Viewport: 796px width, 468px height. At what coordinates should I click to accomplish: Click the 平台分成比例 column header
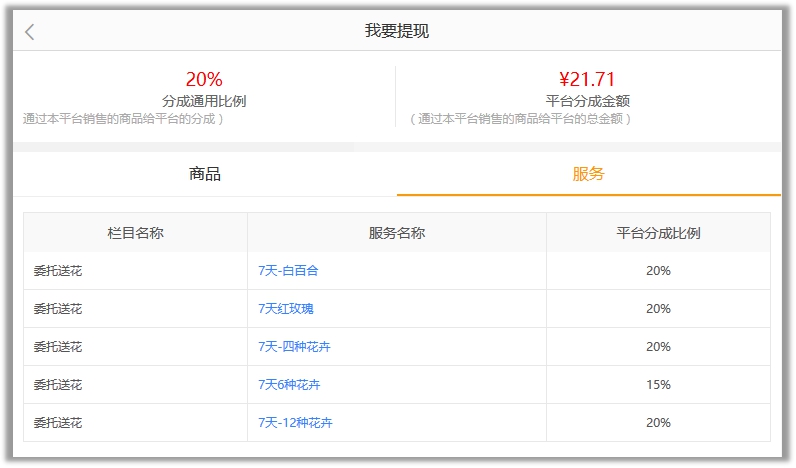(658, 233)
